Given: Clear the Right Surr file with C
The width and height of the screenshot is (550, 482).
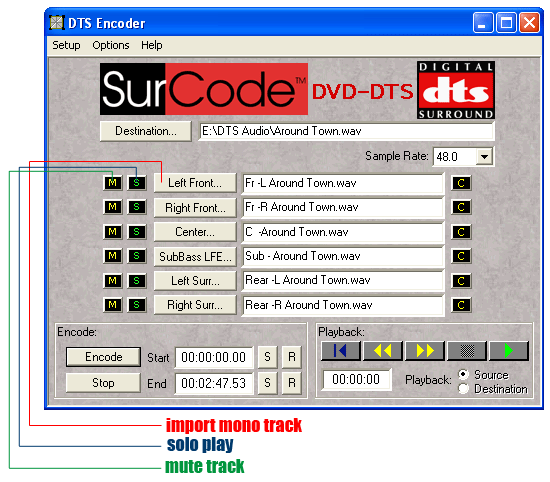Looking at the screenshot, I should pos(461,305).
